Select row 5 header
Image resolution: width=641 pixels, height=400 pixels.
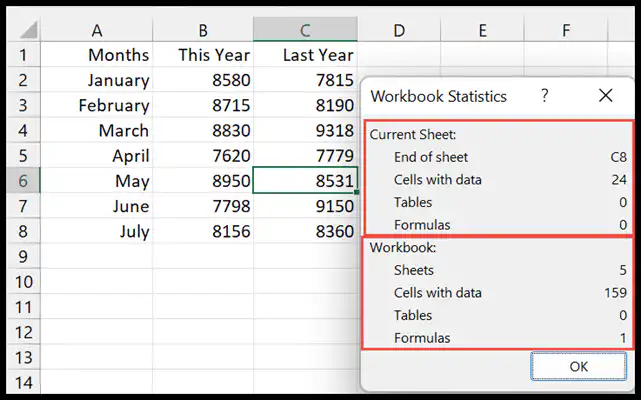tap(24, 155)
